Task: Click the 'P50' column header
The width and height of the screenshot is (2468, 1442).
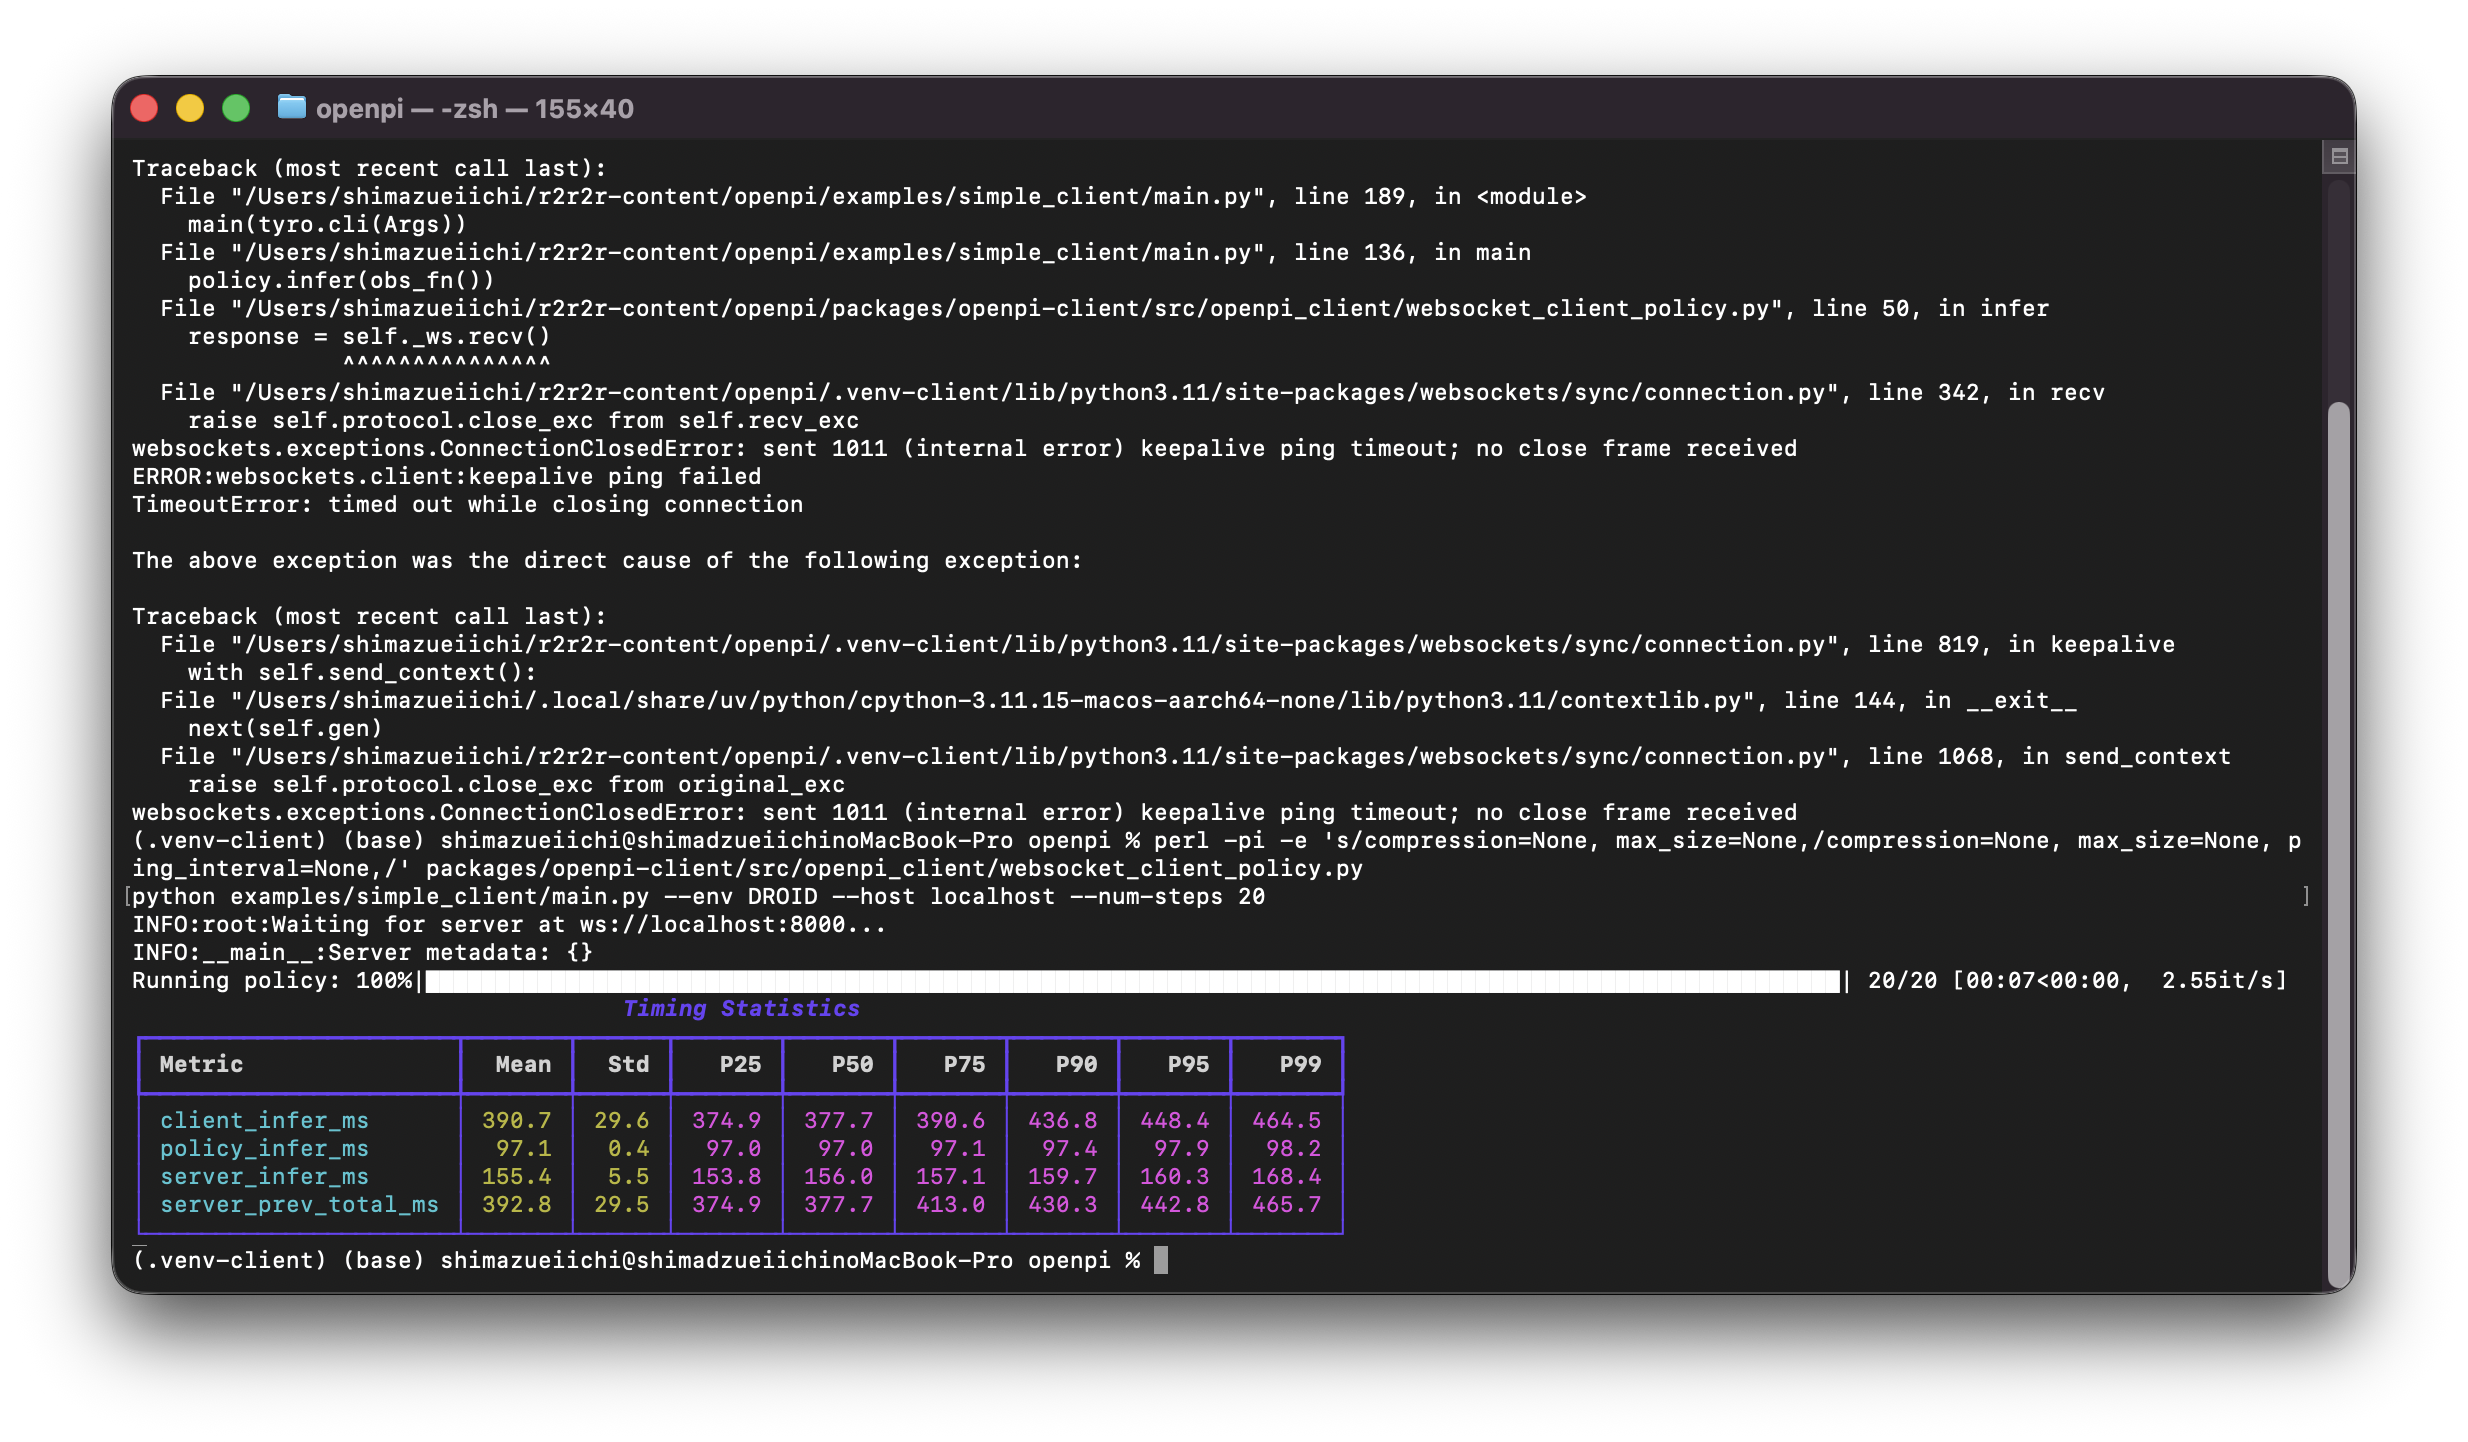Action: click(x=852, y=1064)
